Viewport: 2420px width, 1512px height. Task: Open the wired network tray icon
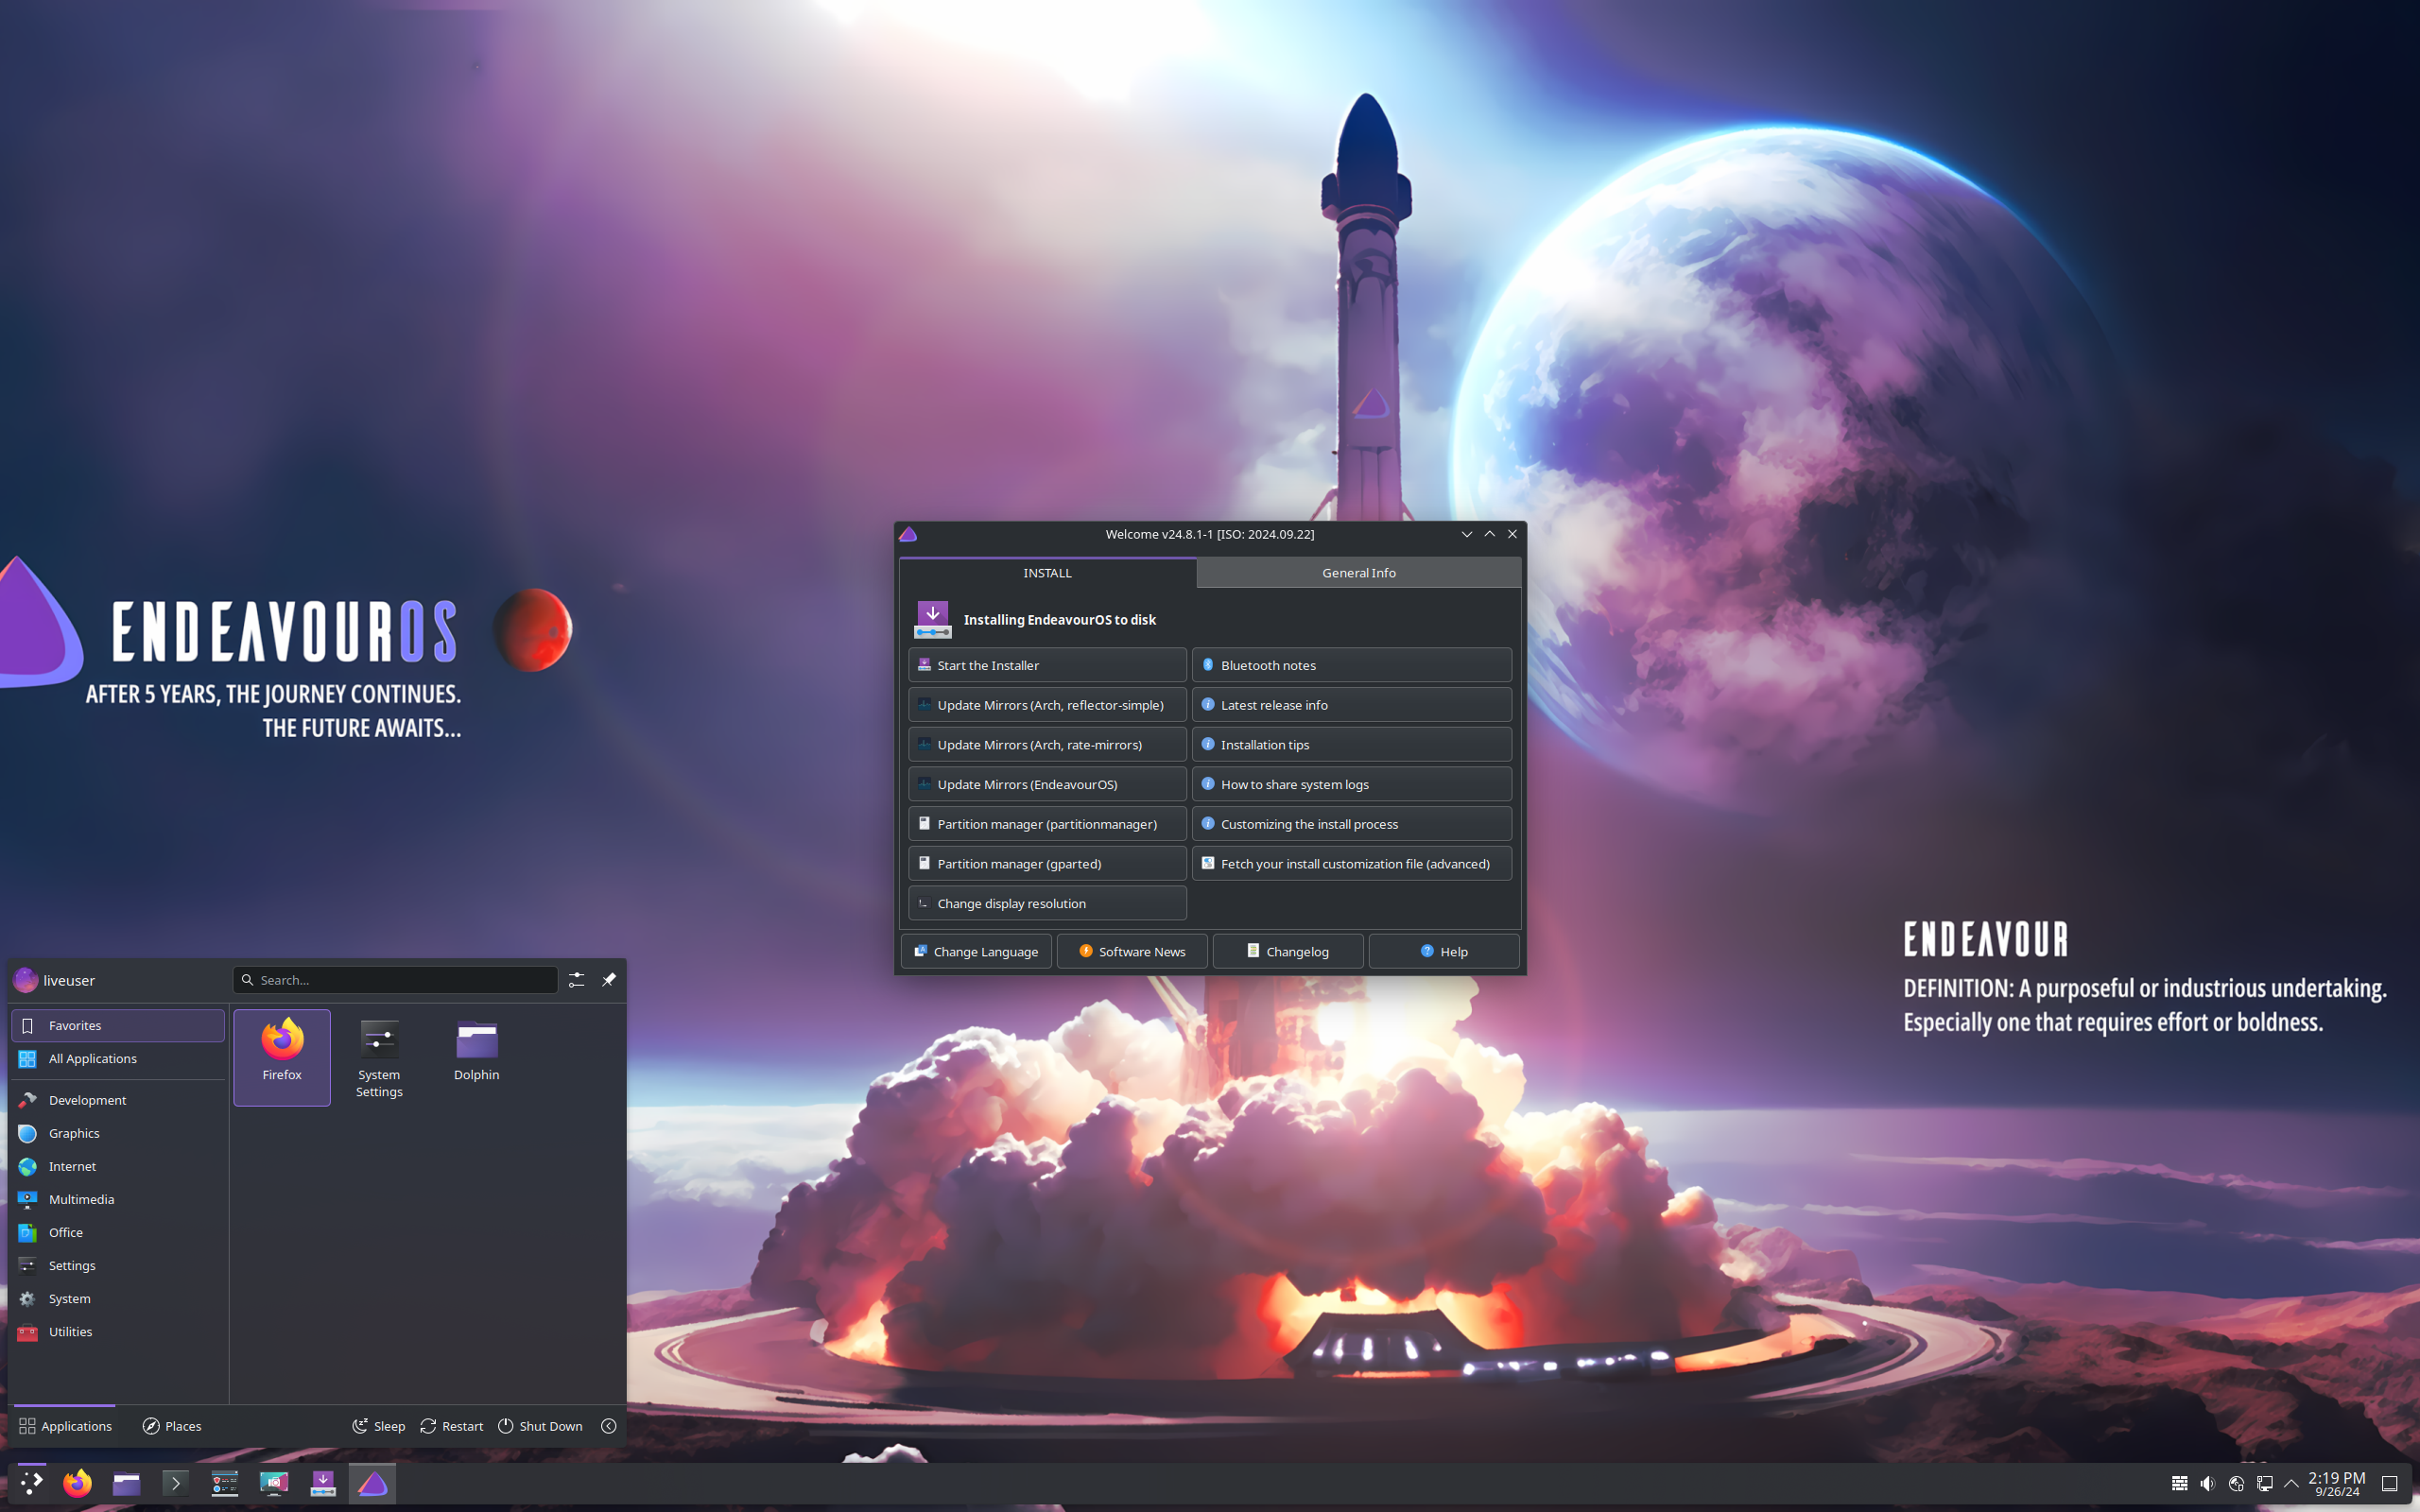(x=2264, y=1483)
